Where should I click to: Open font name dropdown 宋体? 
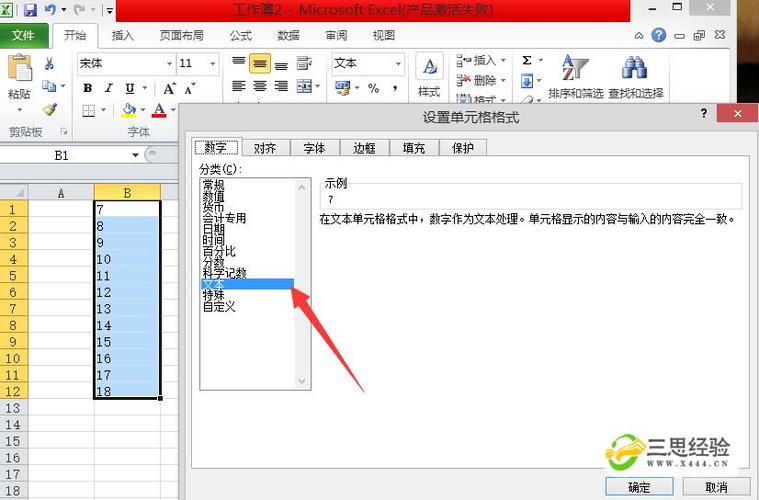[x=169, y=63]
